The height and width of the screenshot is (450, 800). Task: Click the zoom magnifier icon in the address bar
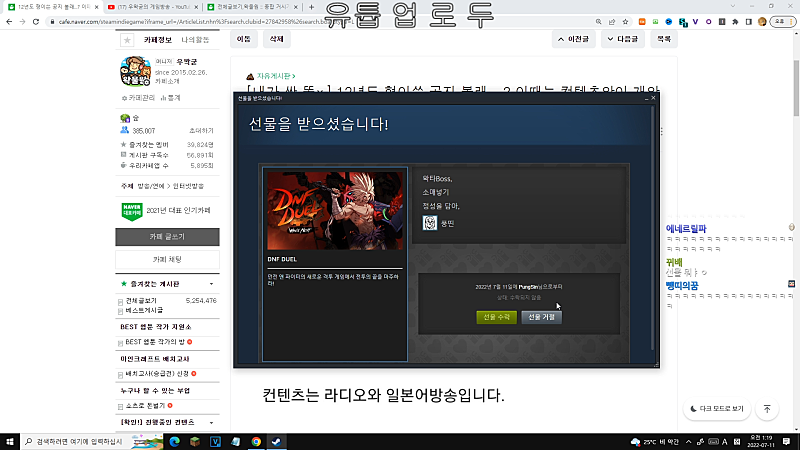point(598,22)
